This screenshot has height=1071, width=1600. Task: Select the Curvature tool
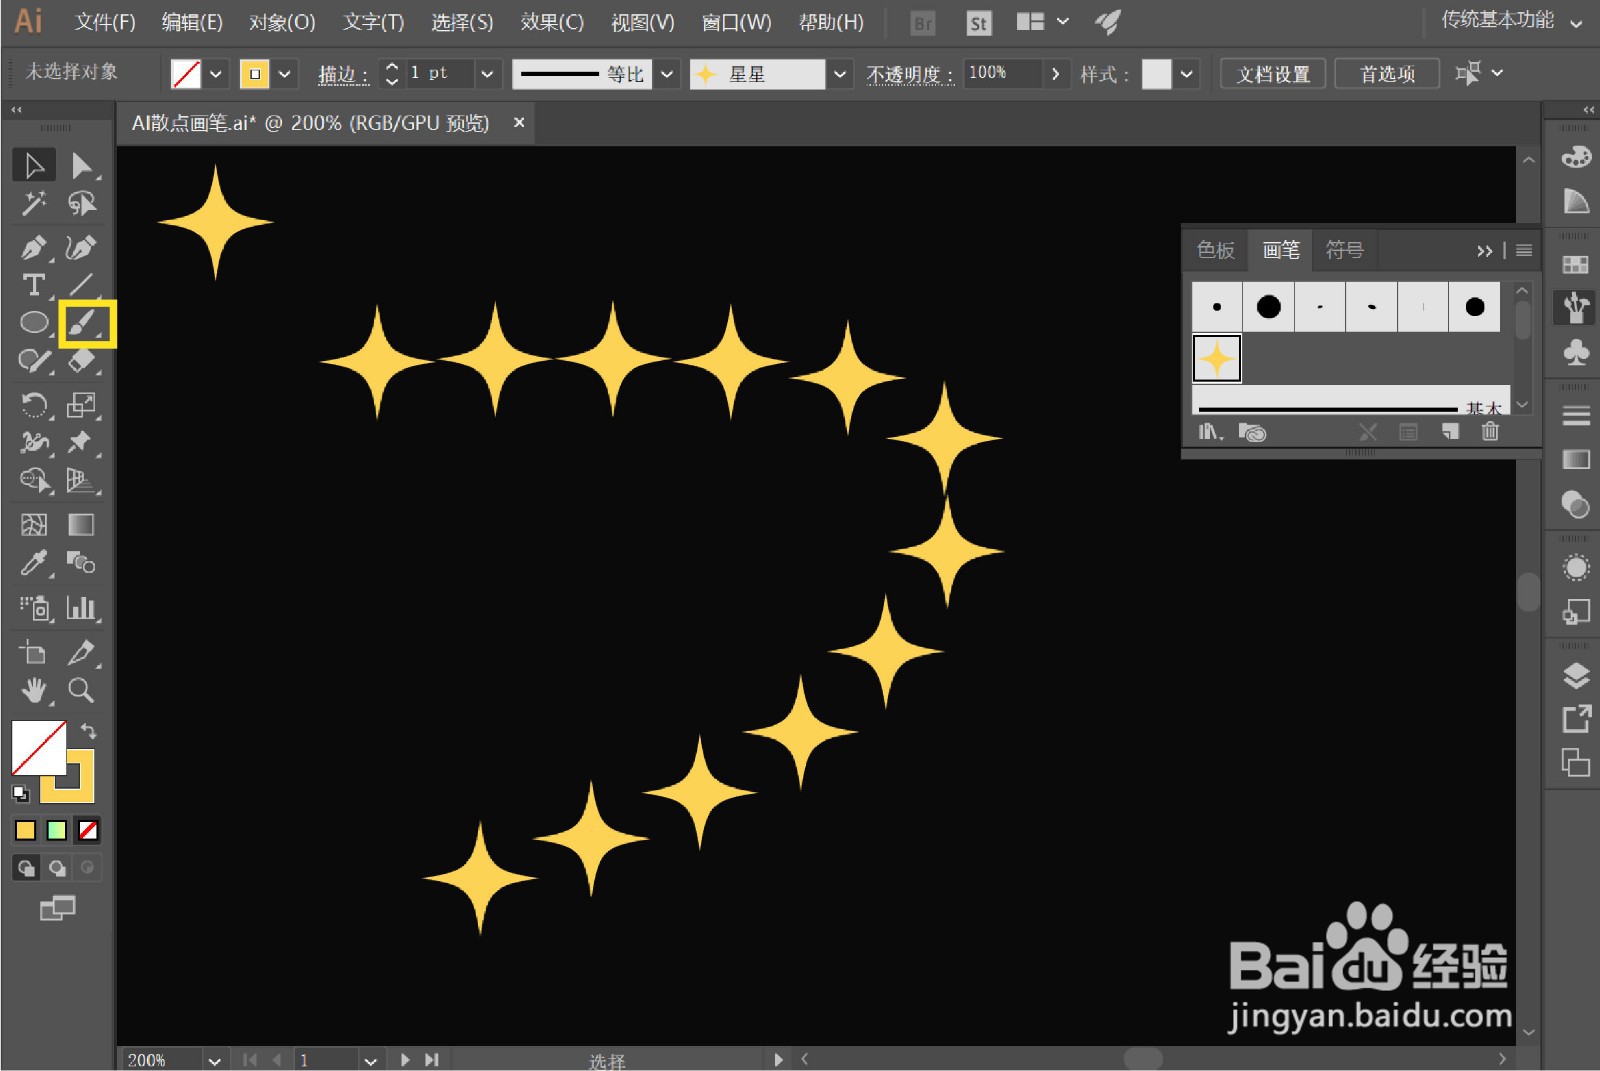[81, 247]
